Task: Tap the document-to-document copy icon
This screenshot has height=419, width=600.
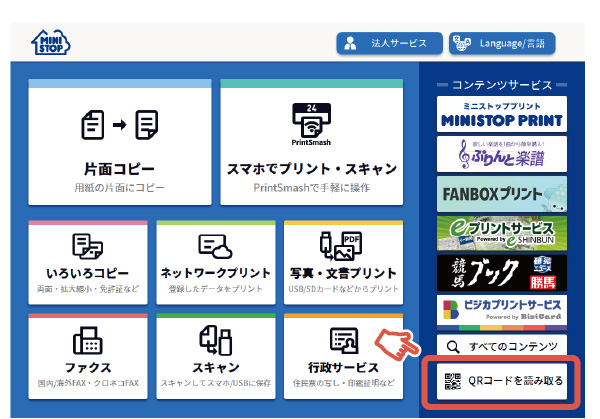Action: pos(120,125)
